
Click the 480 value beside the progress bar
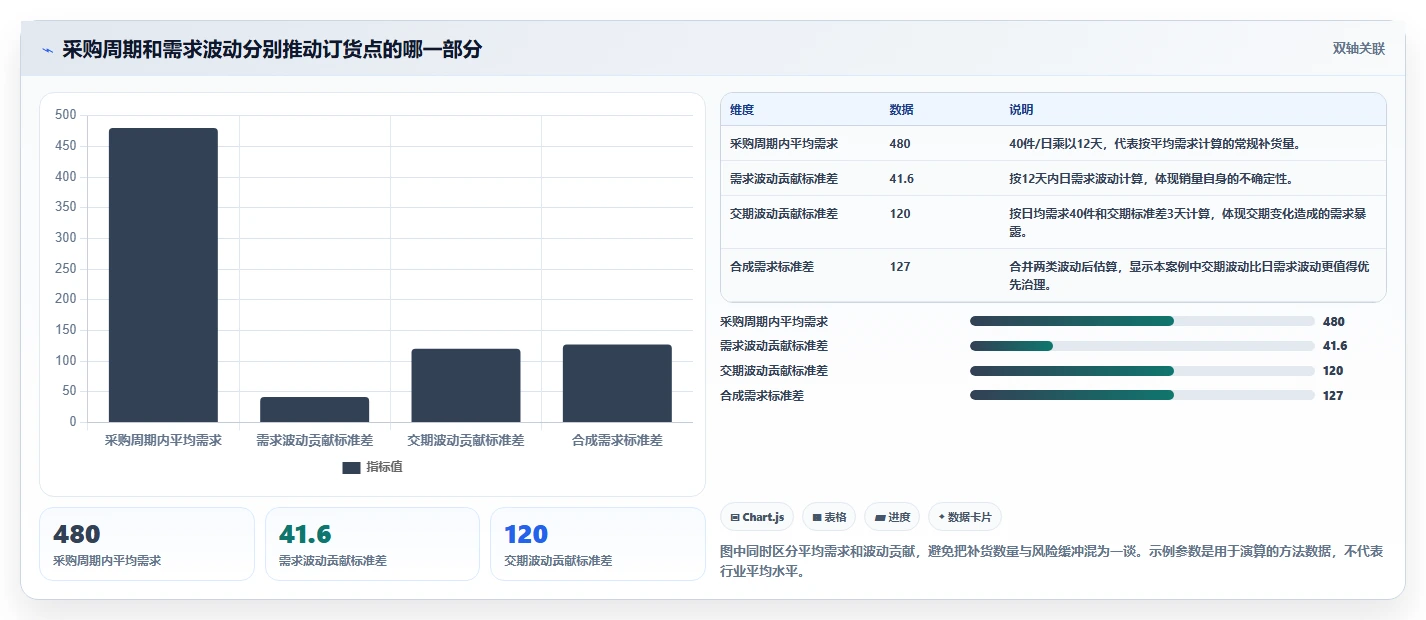coord(1334,322)
